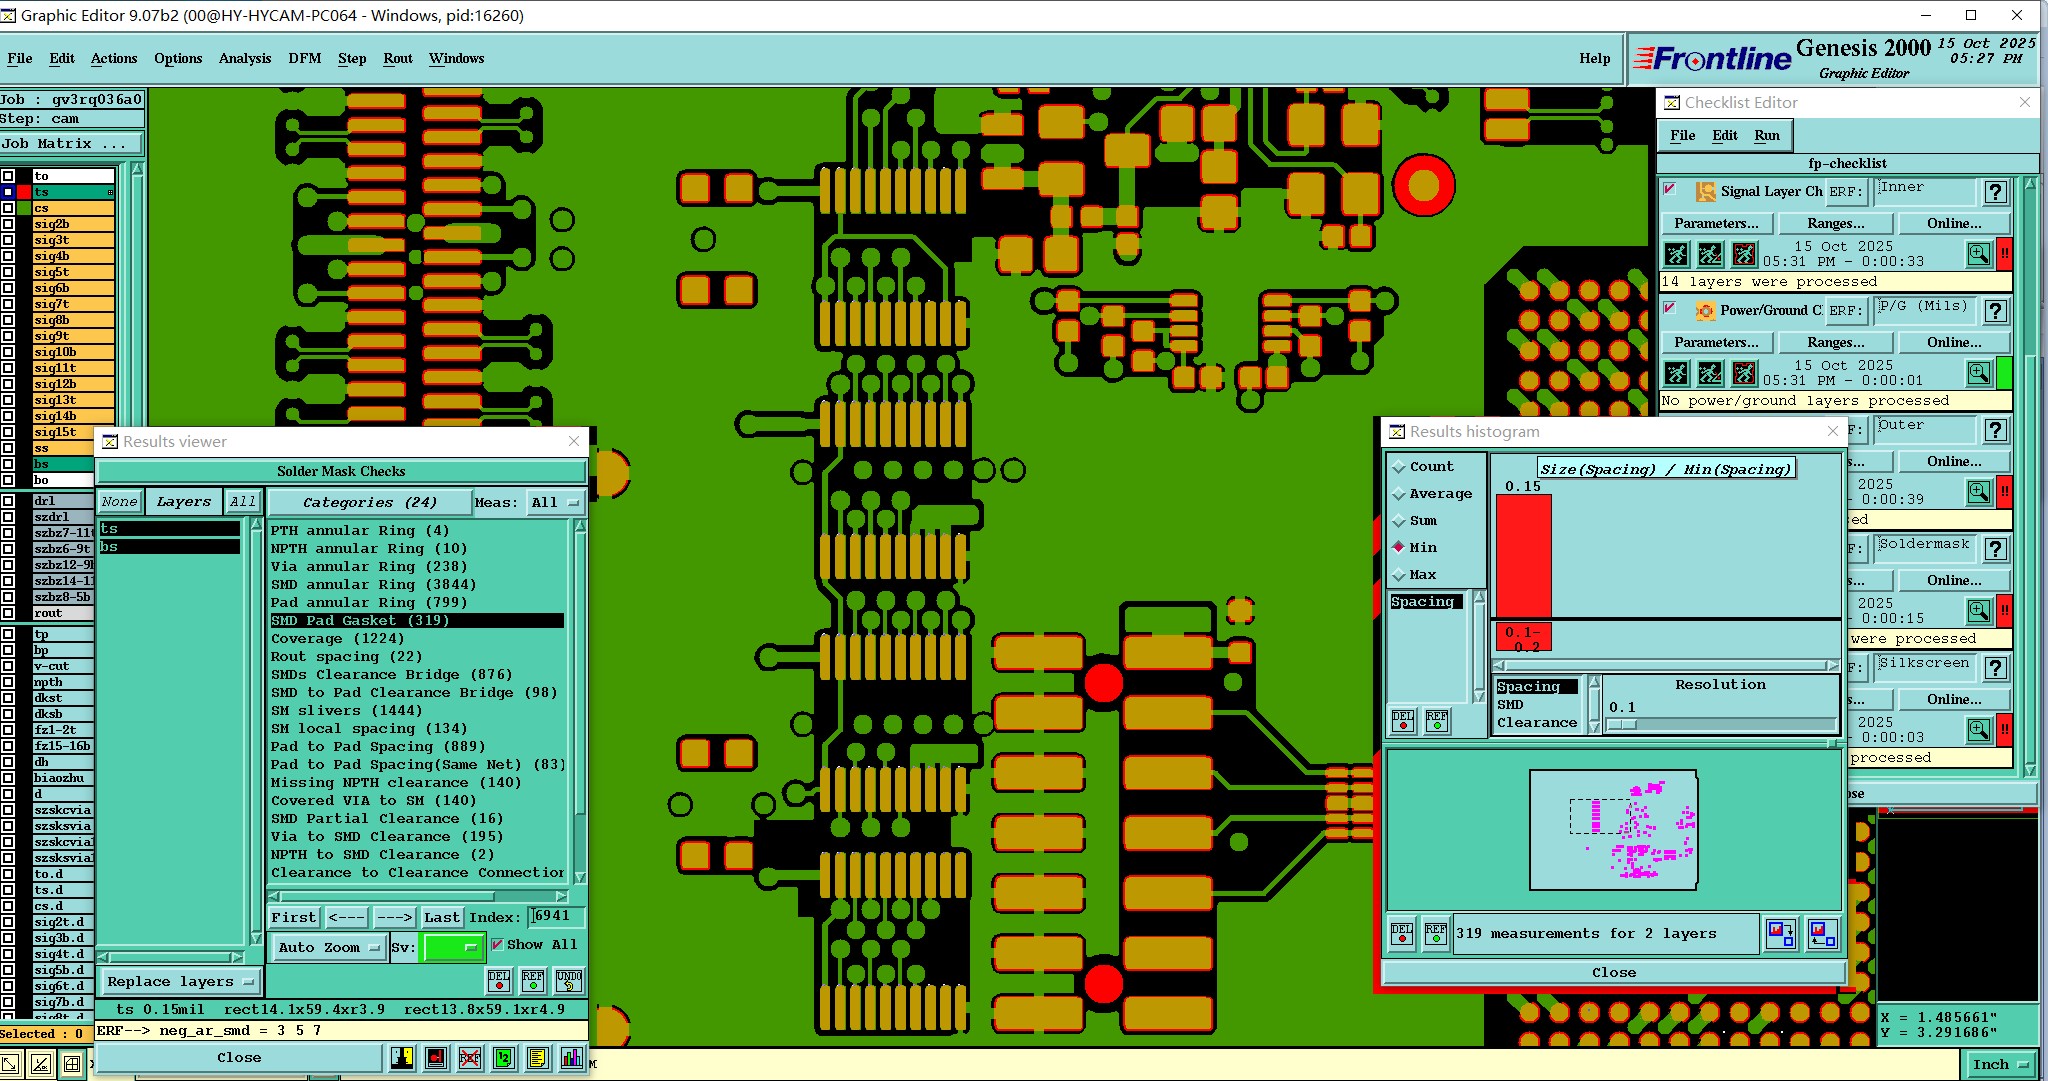The image size is (2048, 1081).
Task: Click Parameters button for Signal Layer check
Action: [1715, 223]
